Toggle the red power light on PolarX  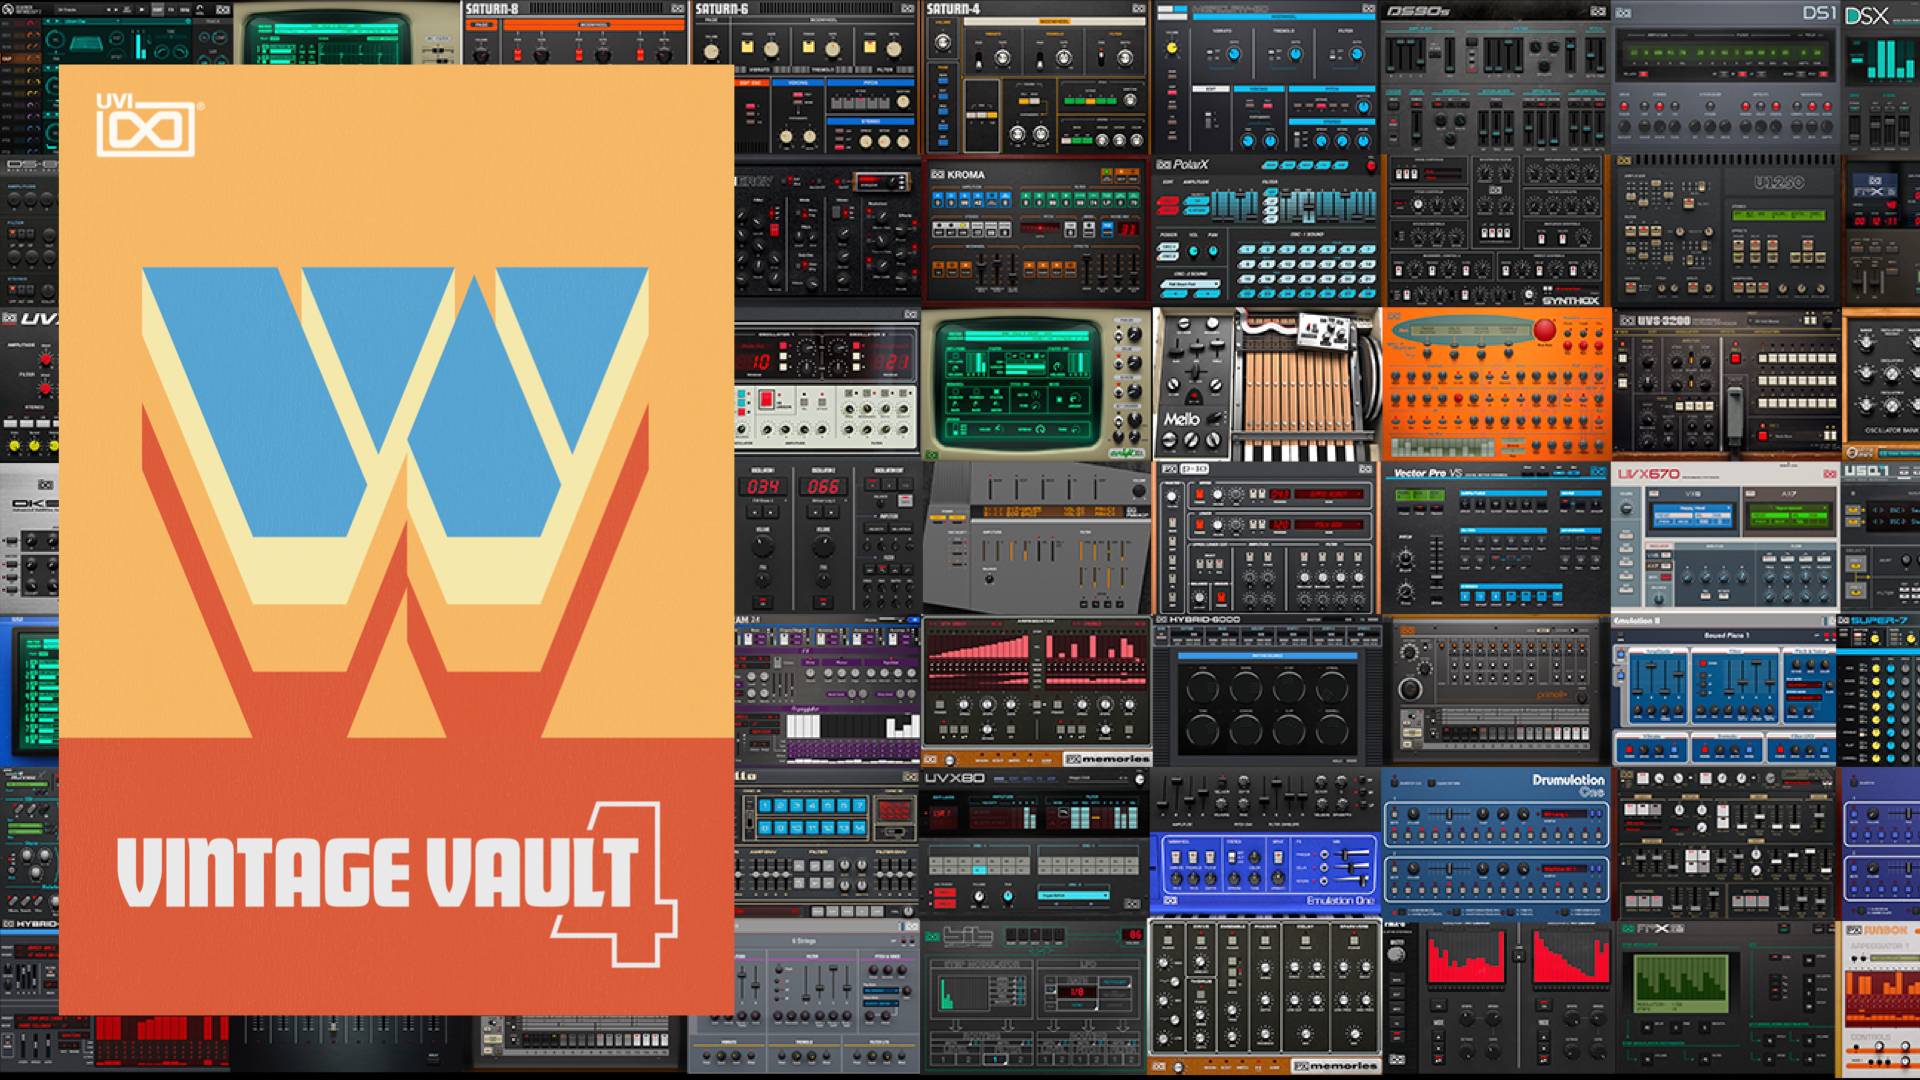tap(1371, 166)
